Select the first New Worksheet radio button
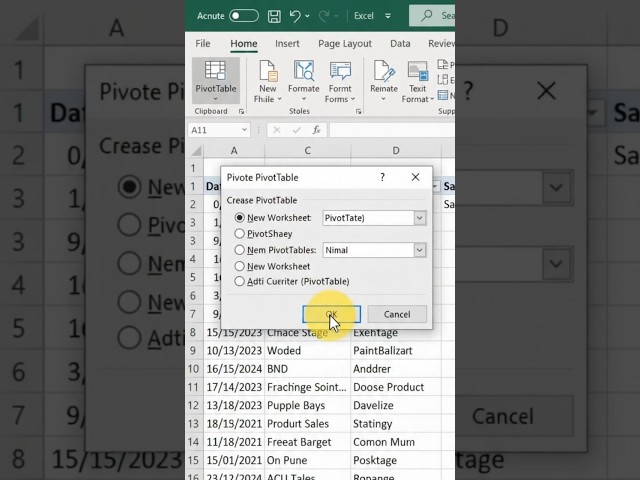 [240, 218]
